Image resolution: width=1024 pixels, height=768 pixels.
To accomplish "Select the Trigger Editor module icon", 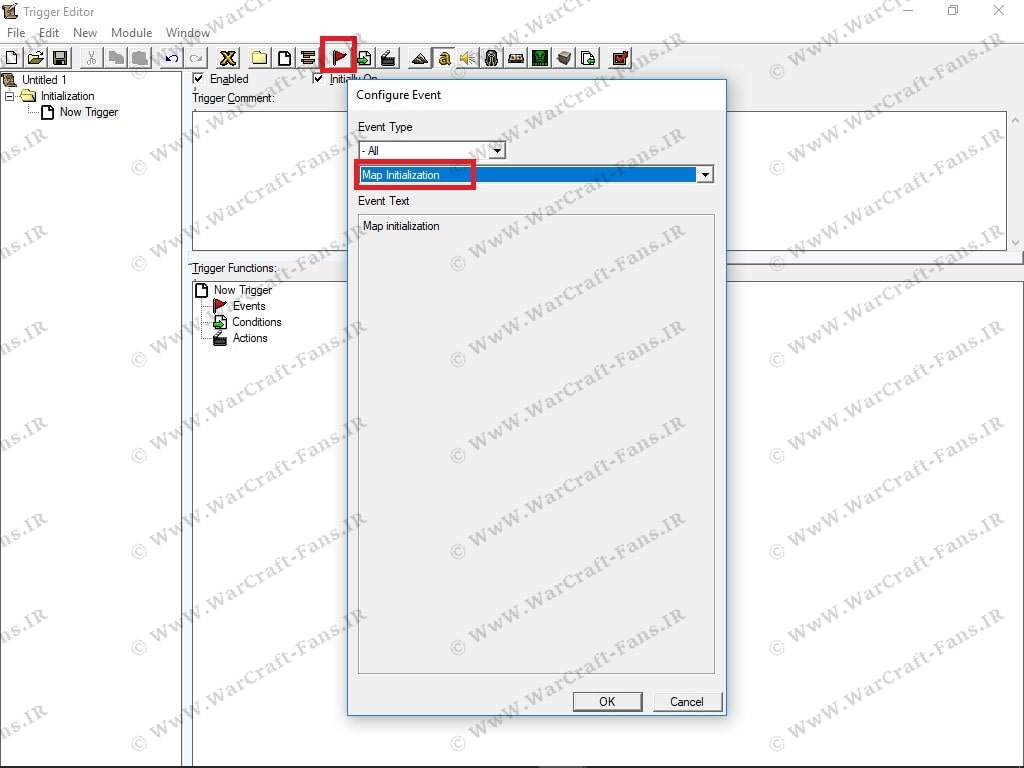I will (444, 58).
